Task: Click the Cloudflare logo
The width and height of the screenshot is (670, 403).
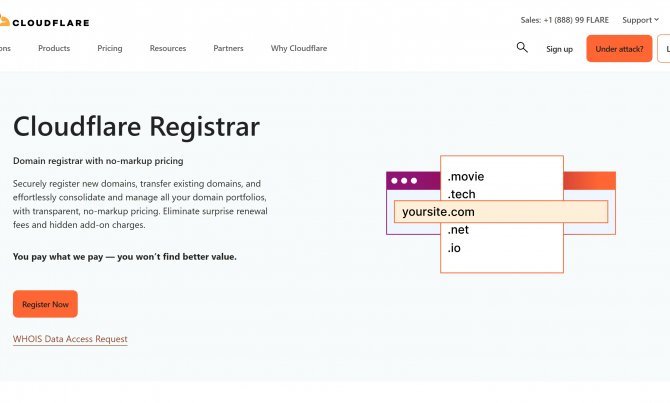Action: 44,21
